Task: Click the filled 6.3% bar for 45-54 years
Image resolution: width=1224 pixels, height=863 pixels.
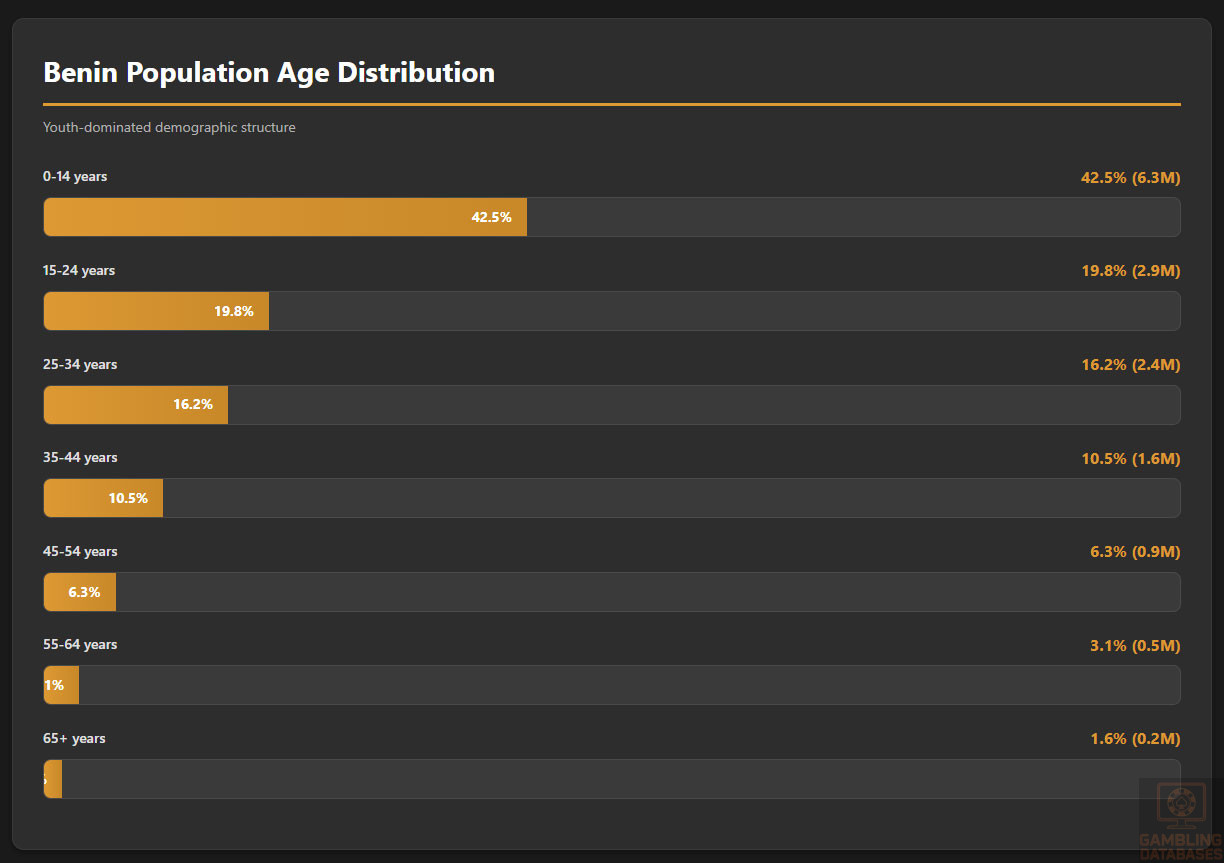Action: pos(80,592)
